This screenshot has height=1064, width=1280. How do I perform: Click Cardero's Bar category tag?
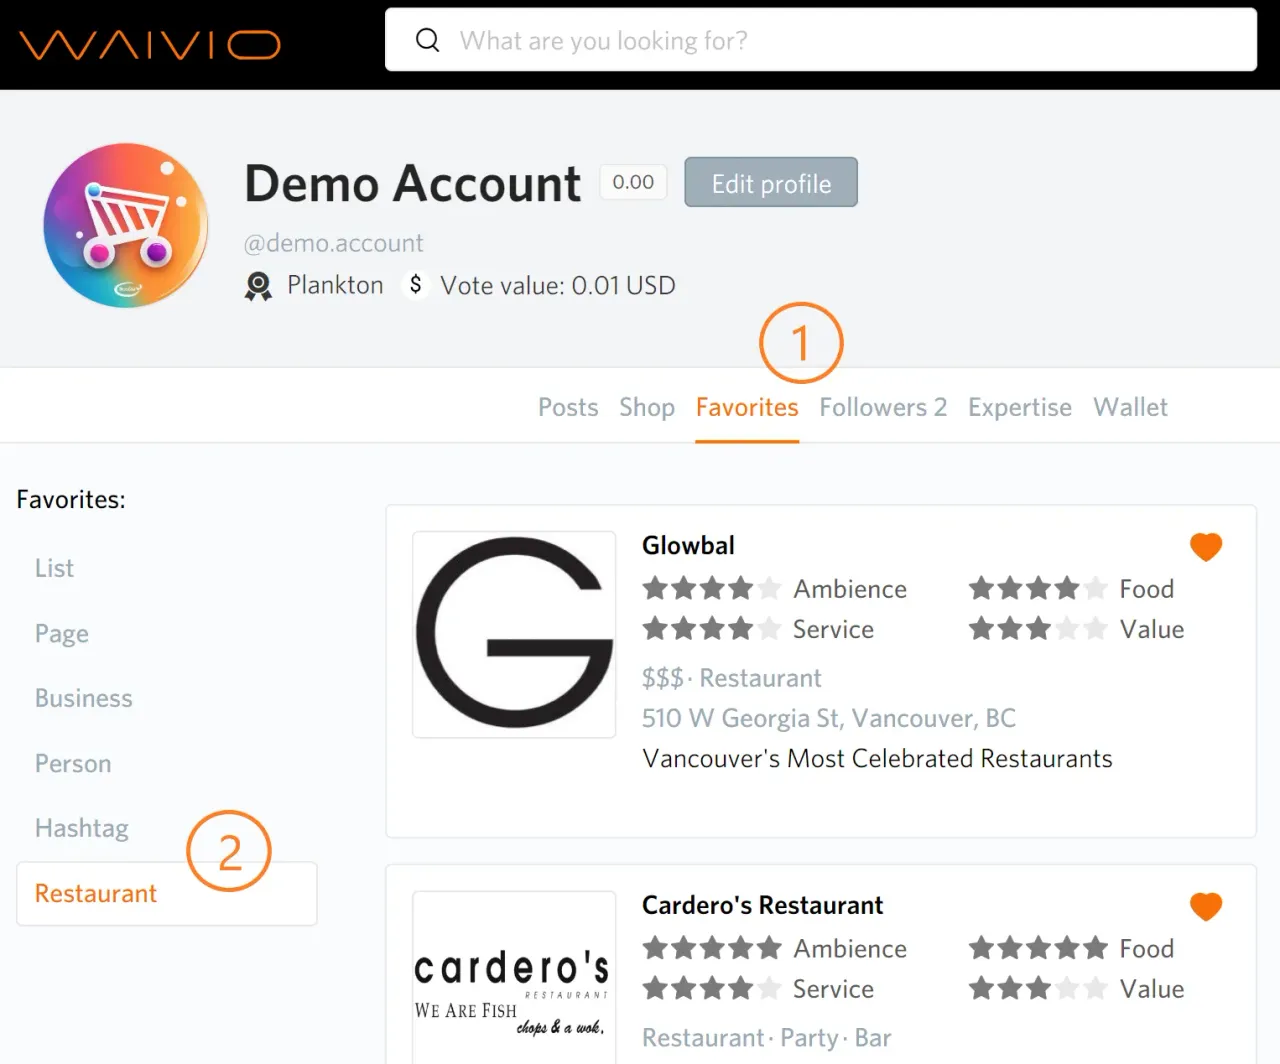pyautogui.click(x=873, y=1038)
